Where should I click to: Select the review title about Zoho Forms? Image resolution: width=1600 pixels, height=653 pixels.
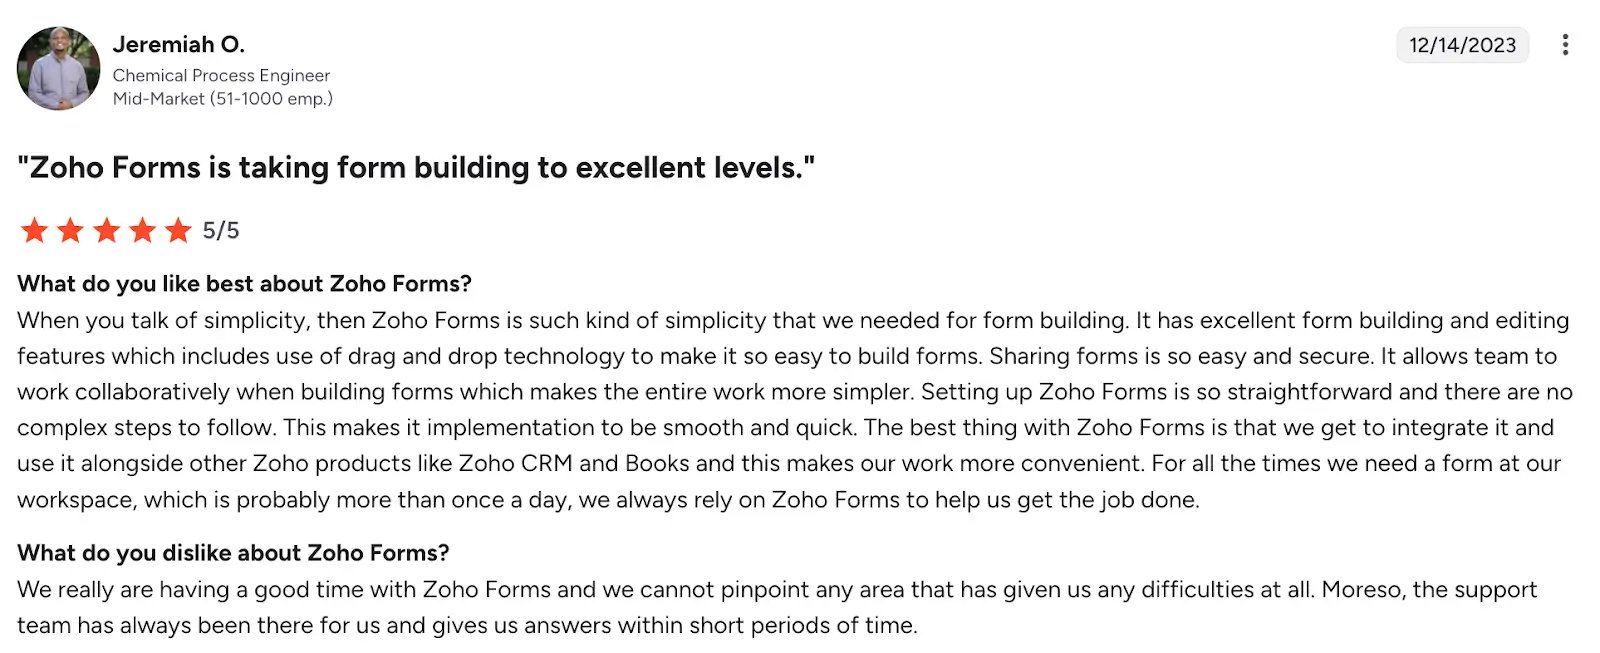coord(417,167)
